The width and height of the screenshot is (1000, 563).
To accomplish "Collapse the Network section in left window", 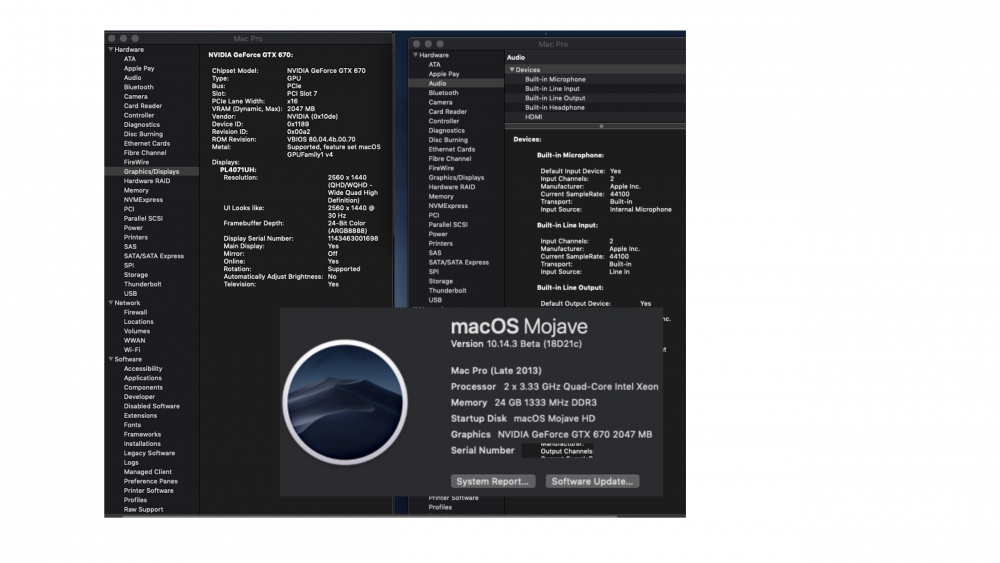I will (x=110, y=303).
